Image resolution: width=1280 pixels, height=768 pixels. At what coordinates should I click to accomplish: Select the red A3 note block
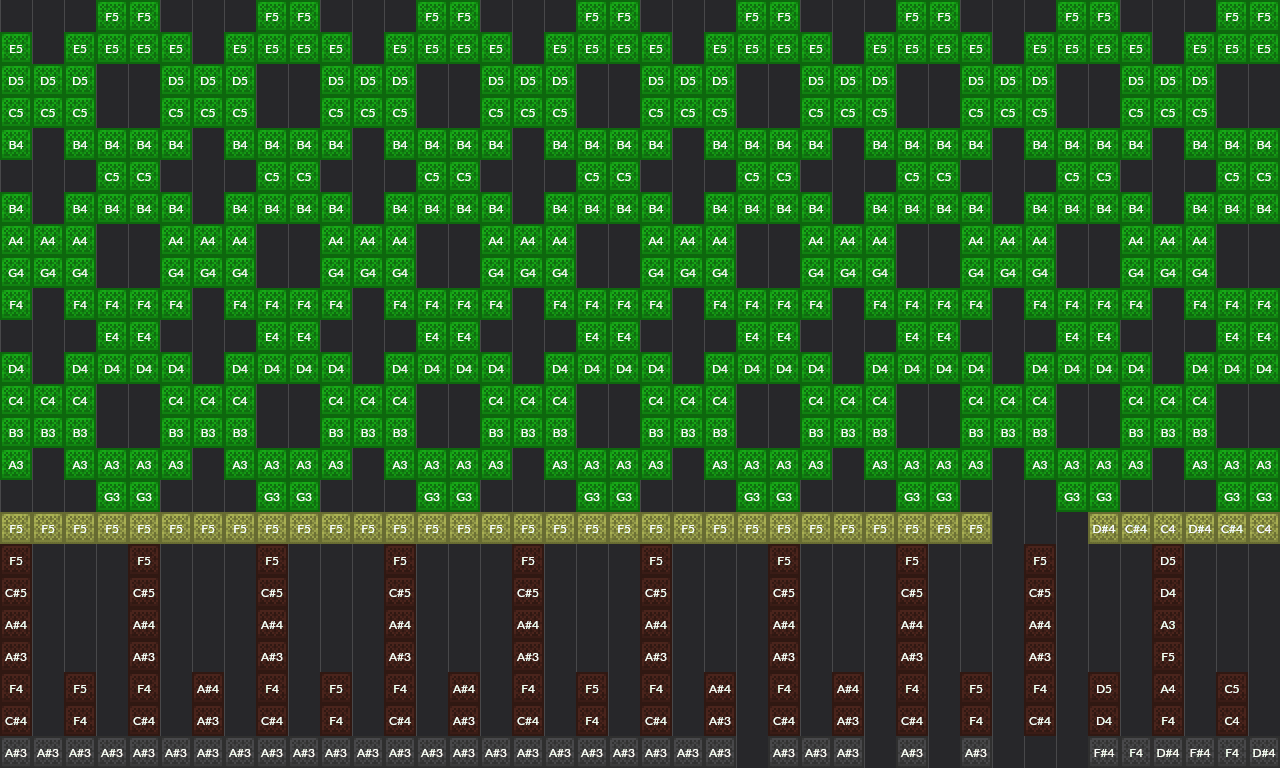coord(1168,625)
